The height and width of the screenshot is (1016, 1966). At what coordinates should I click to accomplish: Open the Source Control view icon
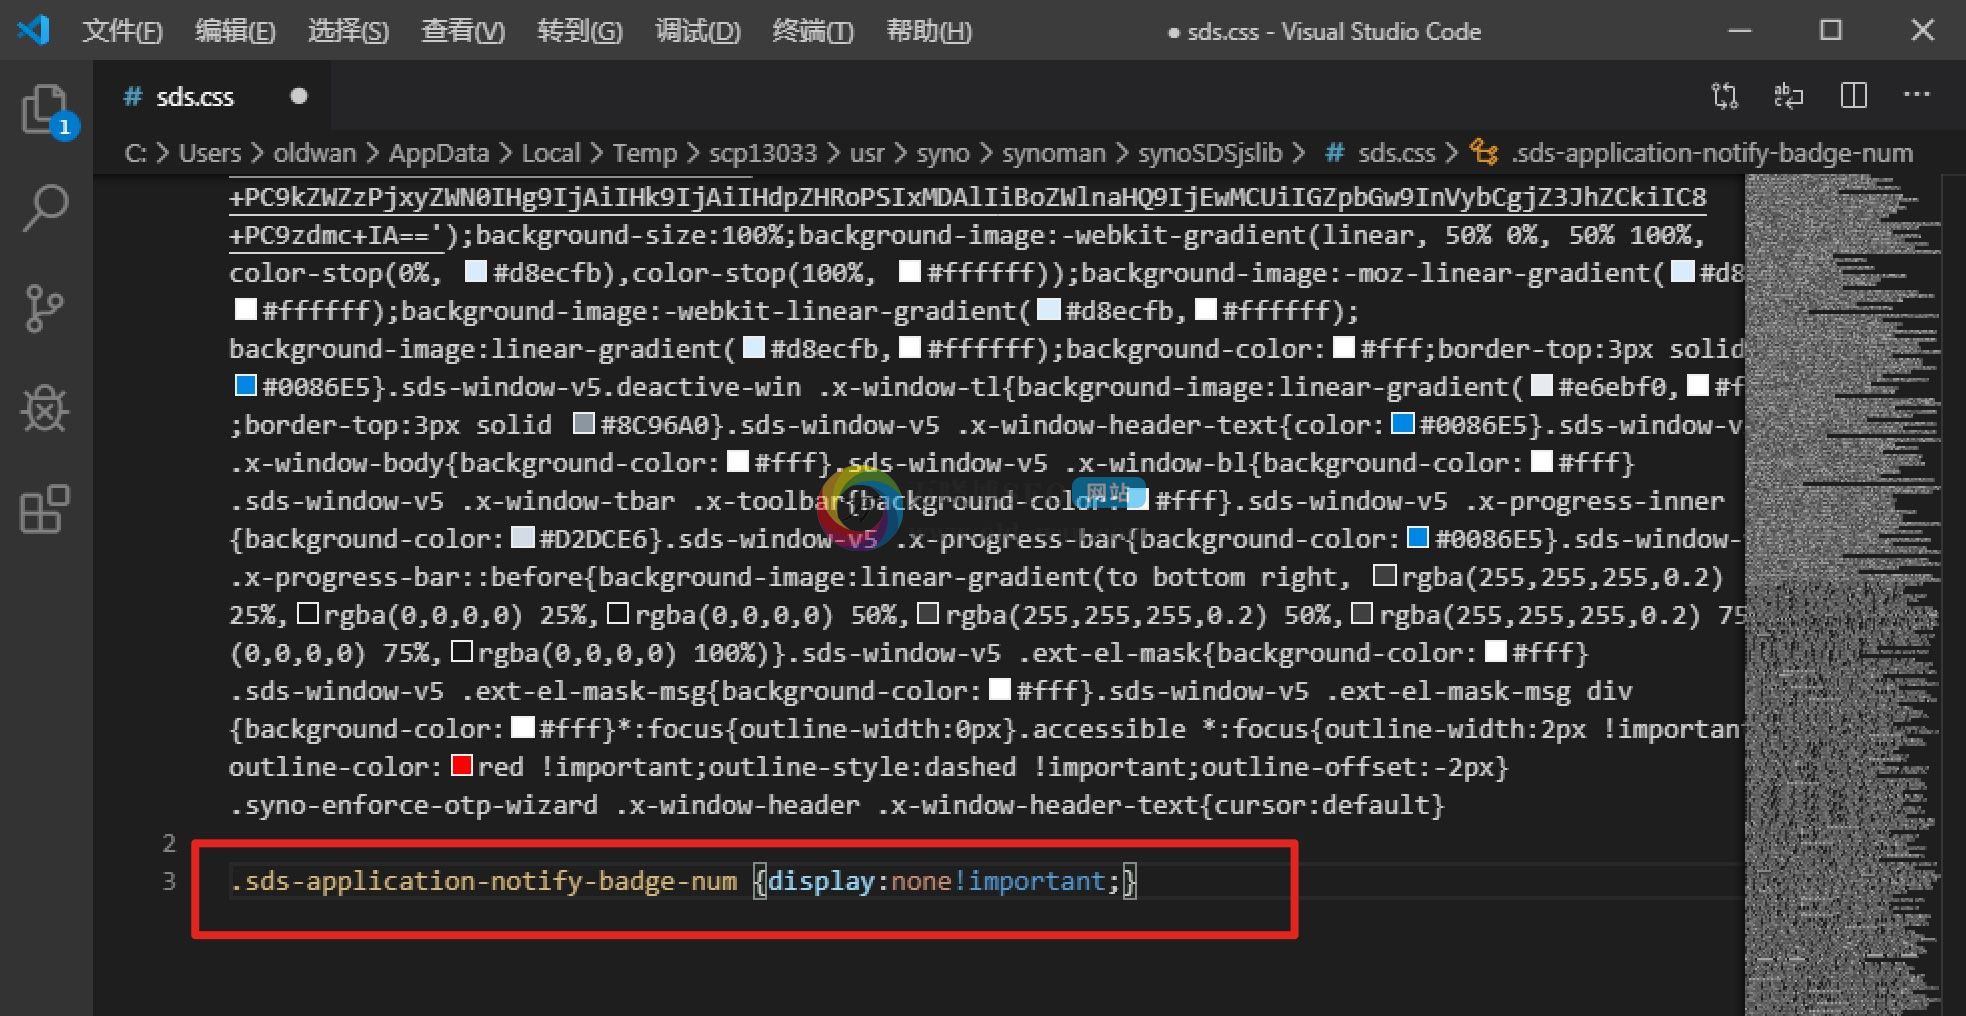pos(44,308)
